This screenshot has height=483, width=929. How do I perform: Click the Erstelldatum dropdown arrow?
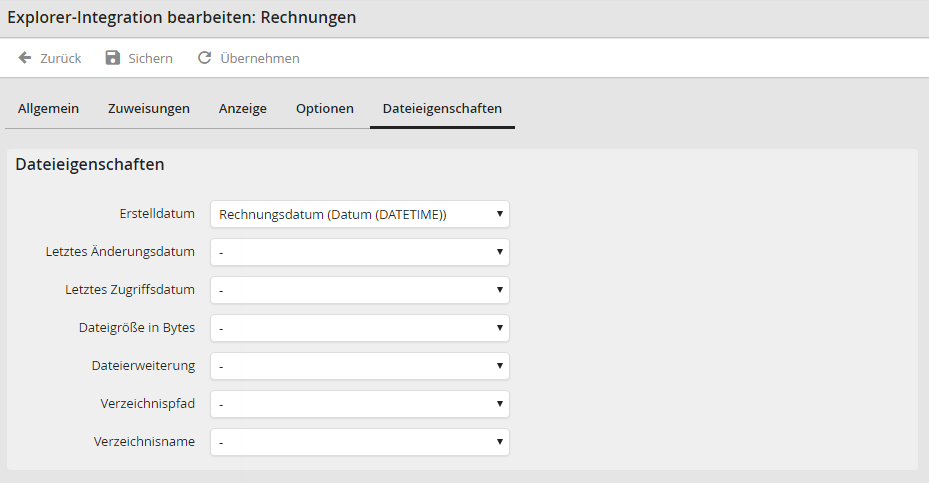[x=499, y=214]
